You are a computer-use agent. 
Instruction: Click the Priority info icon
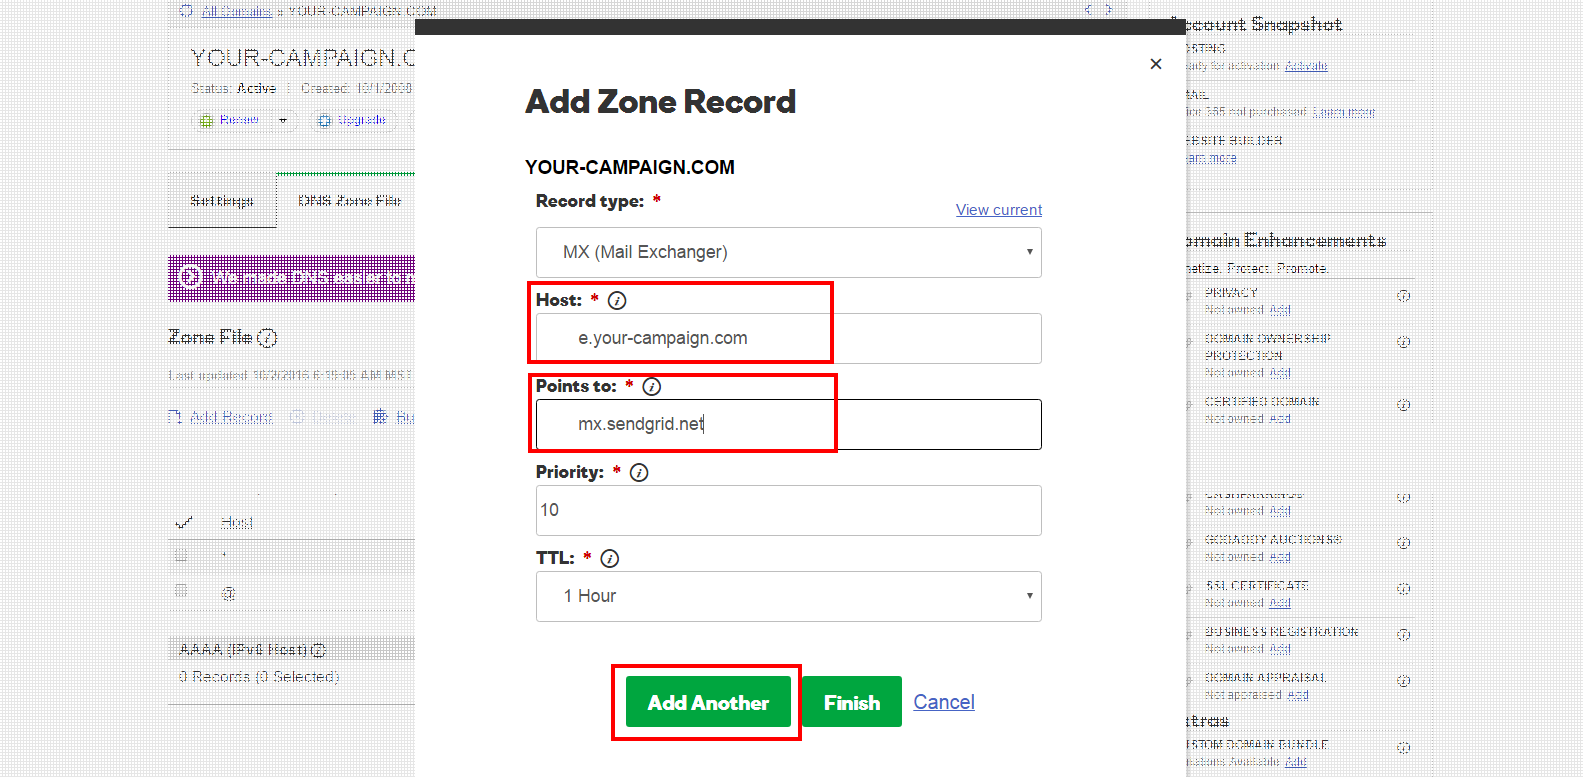coord(639,472)
